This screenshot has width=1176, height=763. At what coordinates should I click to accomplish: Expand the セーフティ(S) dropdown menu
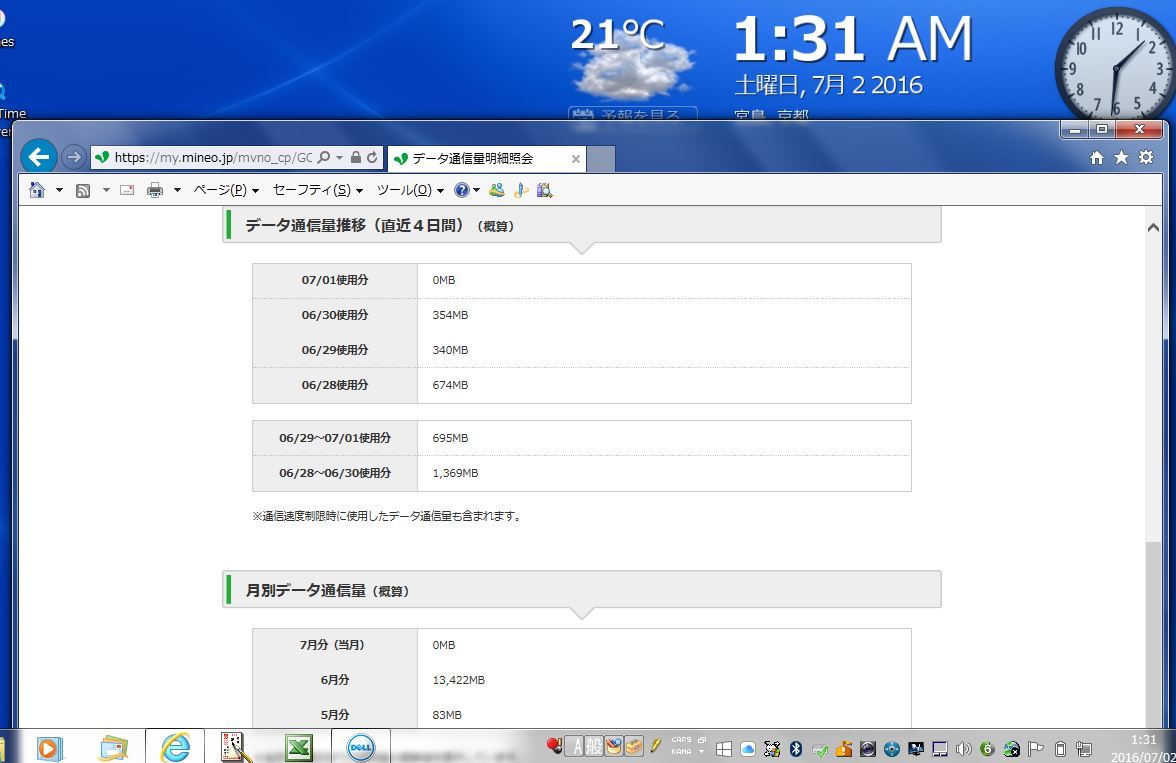click(x=317, y=190)
